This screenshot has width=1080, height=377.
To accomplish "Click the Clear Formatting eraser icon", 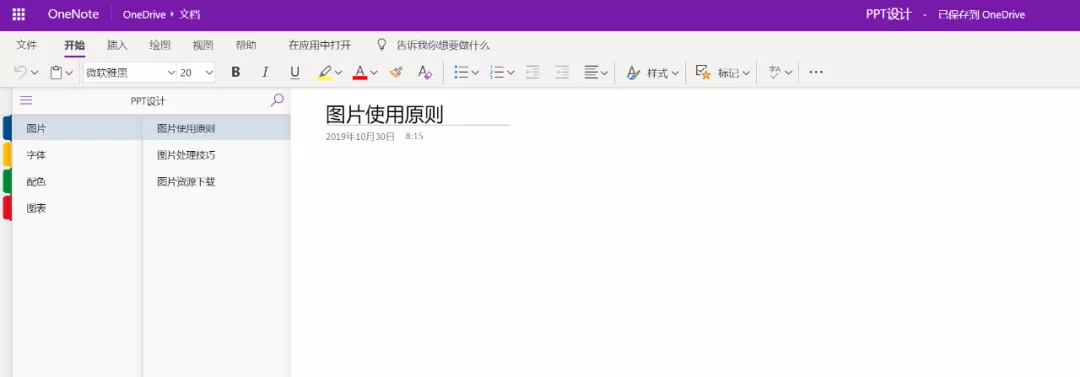I will [425, 72].
